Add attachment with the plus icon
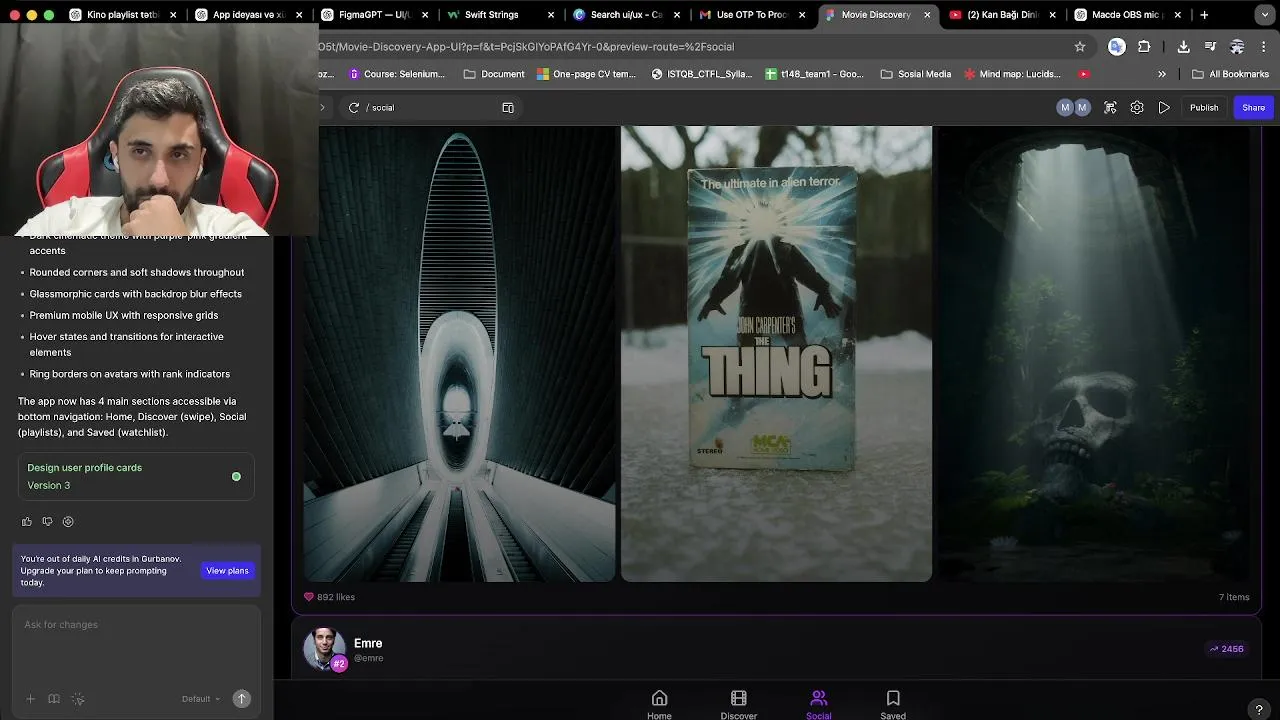This screenshot has height=720, width=1280. tap(30, 699)
